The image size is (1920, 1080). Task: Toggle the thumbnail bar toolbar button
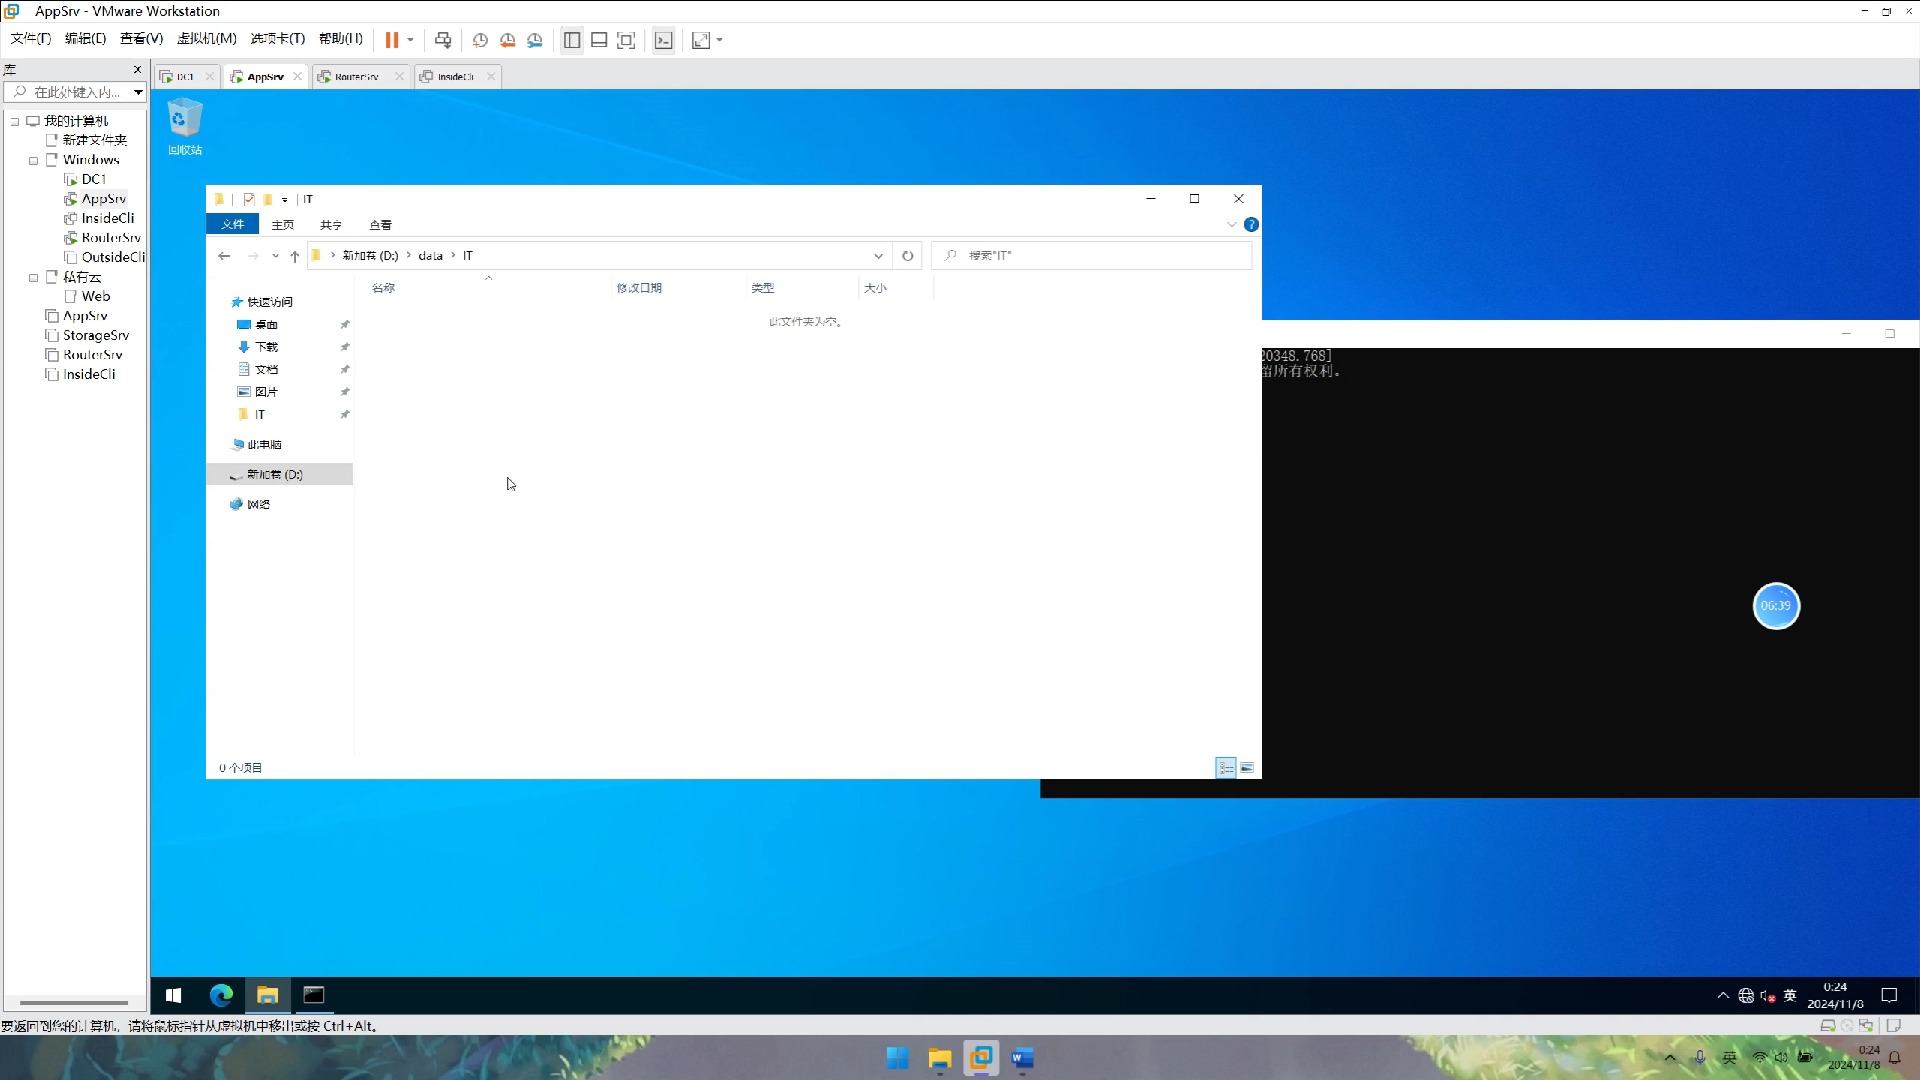click(599, 40)
